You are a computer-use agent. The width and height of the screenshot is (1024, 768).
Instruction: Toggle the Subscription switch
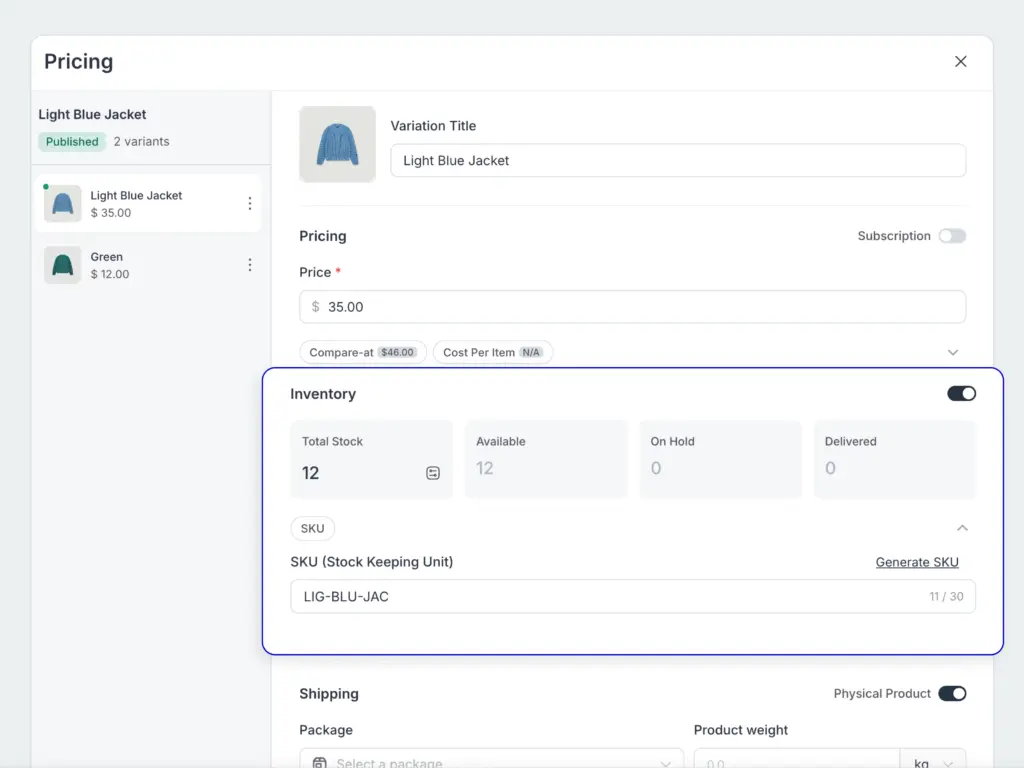tap(952, 236)
